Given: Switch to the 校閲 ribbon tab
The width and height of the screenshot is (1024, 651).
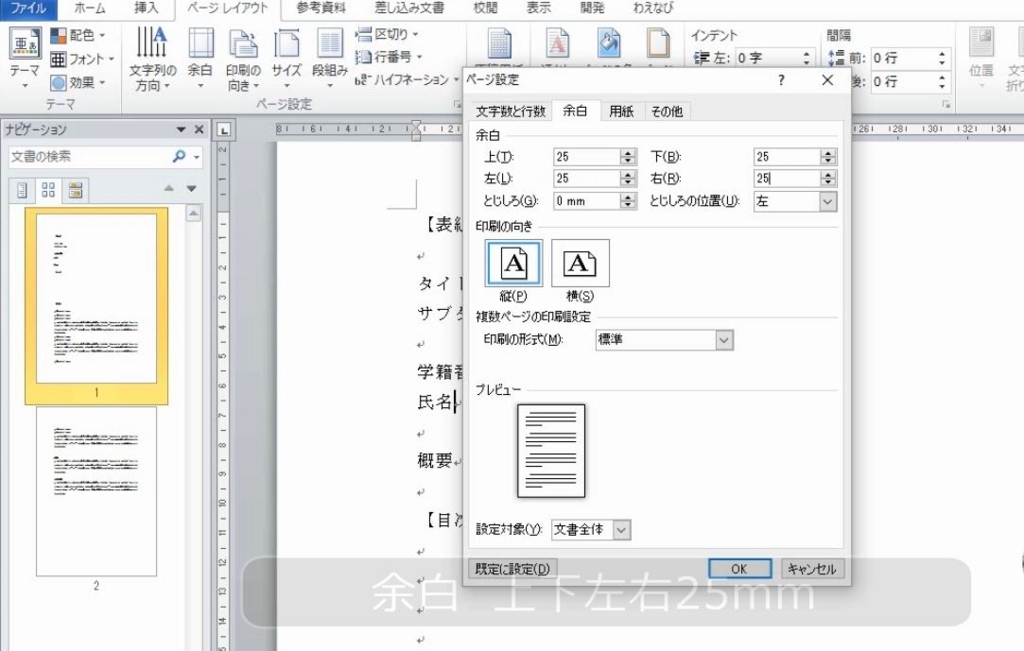Looking at the screenshot, I should [485, 8].
